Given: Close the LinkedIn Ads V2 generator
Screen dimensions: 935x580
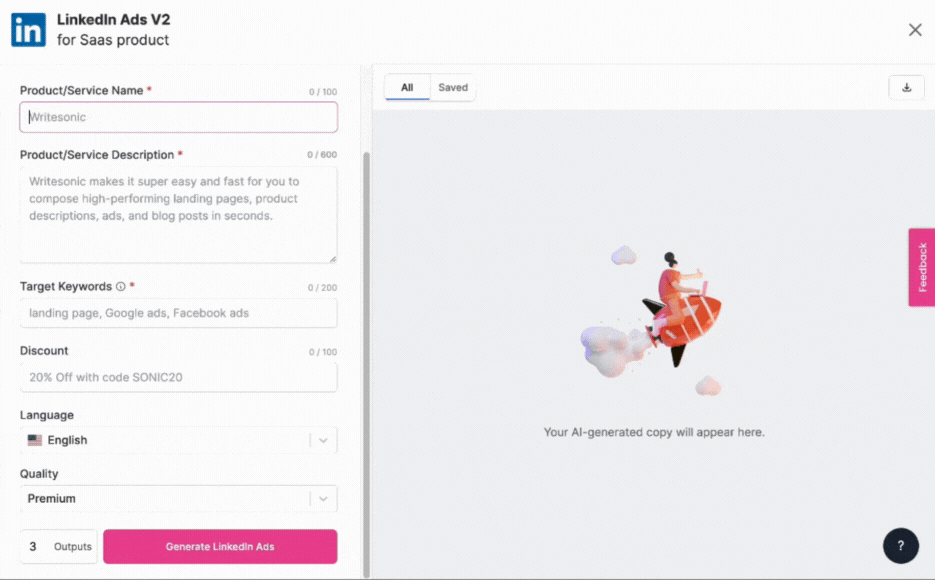Looking at the screenshot, I should coord(914,29).
